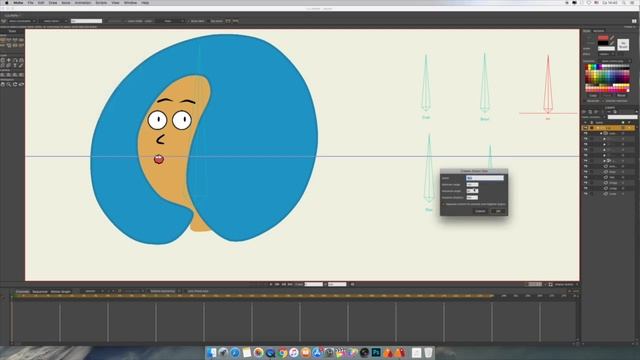Click the current Frame number field

[x=313, y=284]
